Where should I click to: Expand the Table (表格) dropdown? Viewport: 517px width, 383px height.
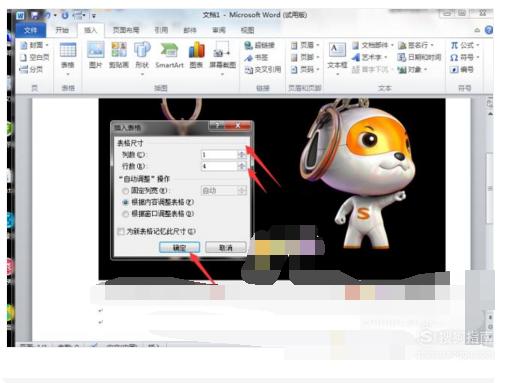[68, 74]
